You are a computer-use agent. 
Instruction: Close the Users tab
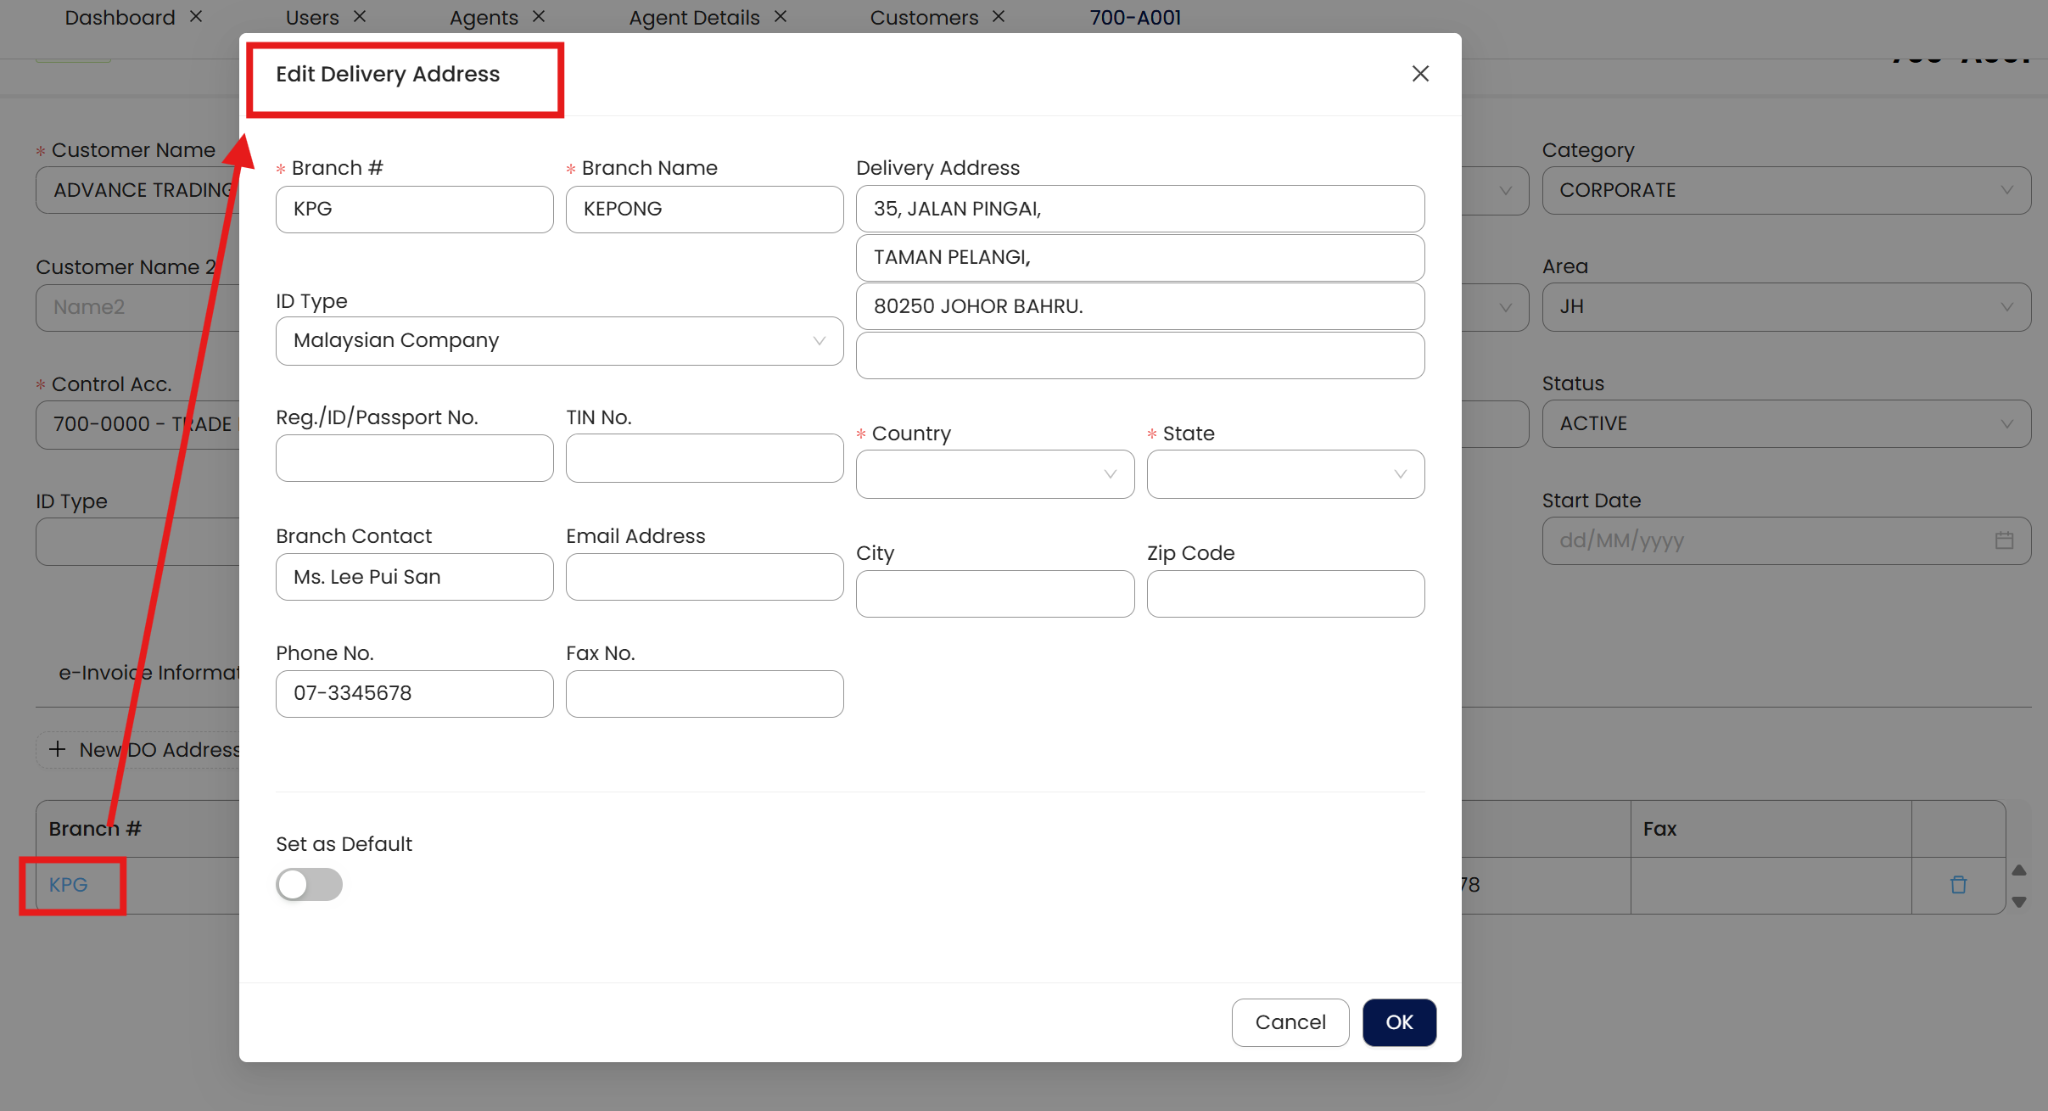pos(360,17)
